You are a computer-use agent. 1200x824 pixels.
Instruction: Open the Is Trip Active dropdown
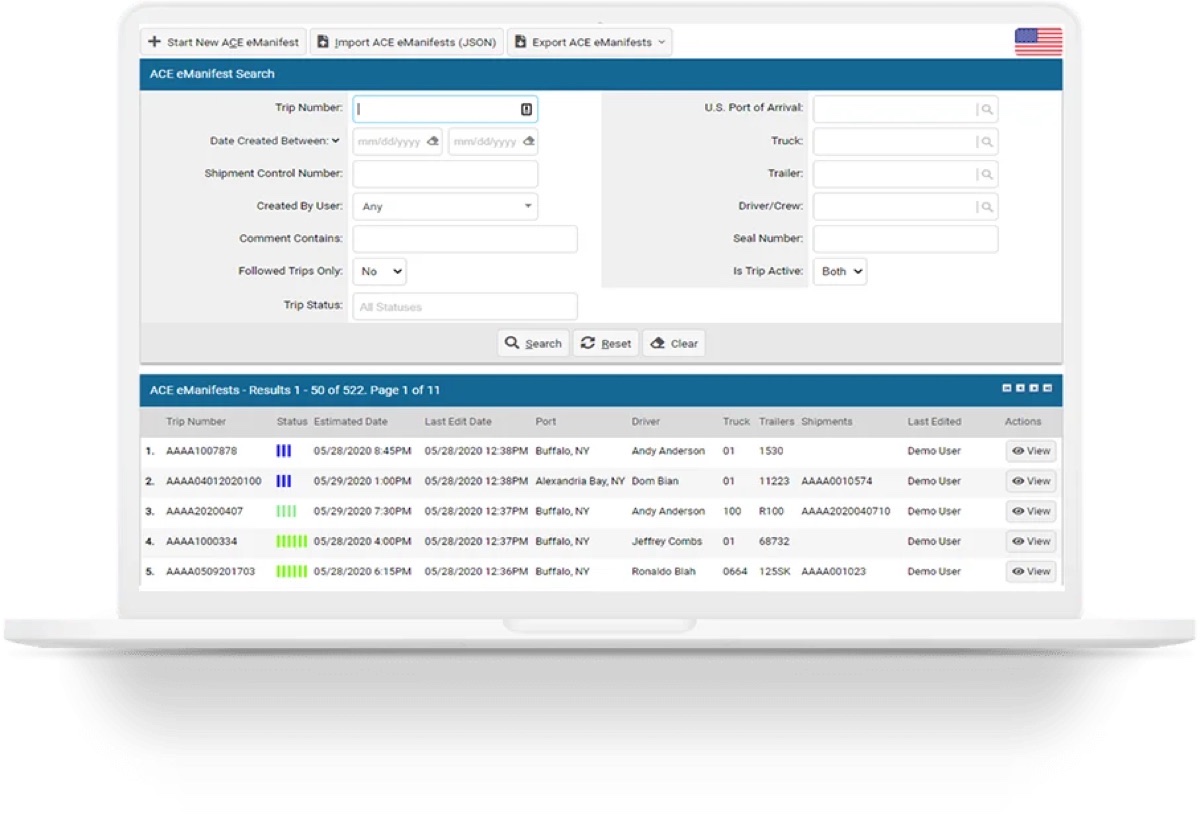(839, 271)
